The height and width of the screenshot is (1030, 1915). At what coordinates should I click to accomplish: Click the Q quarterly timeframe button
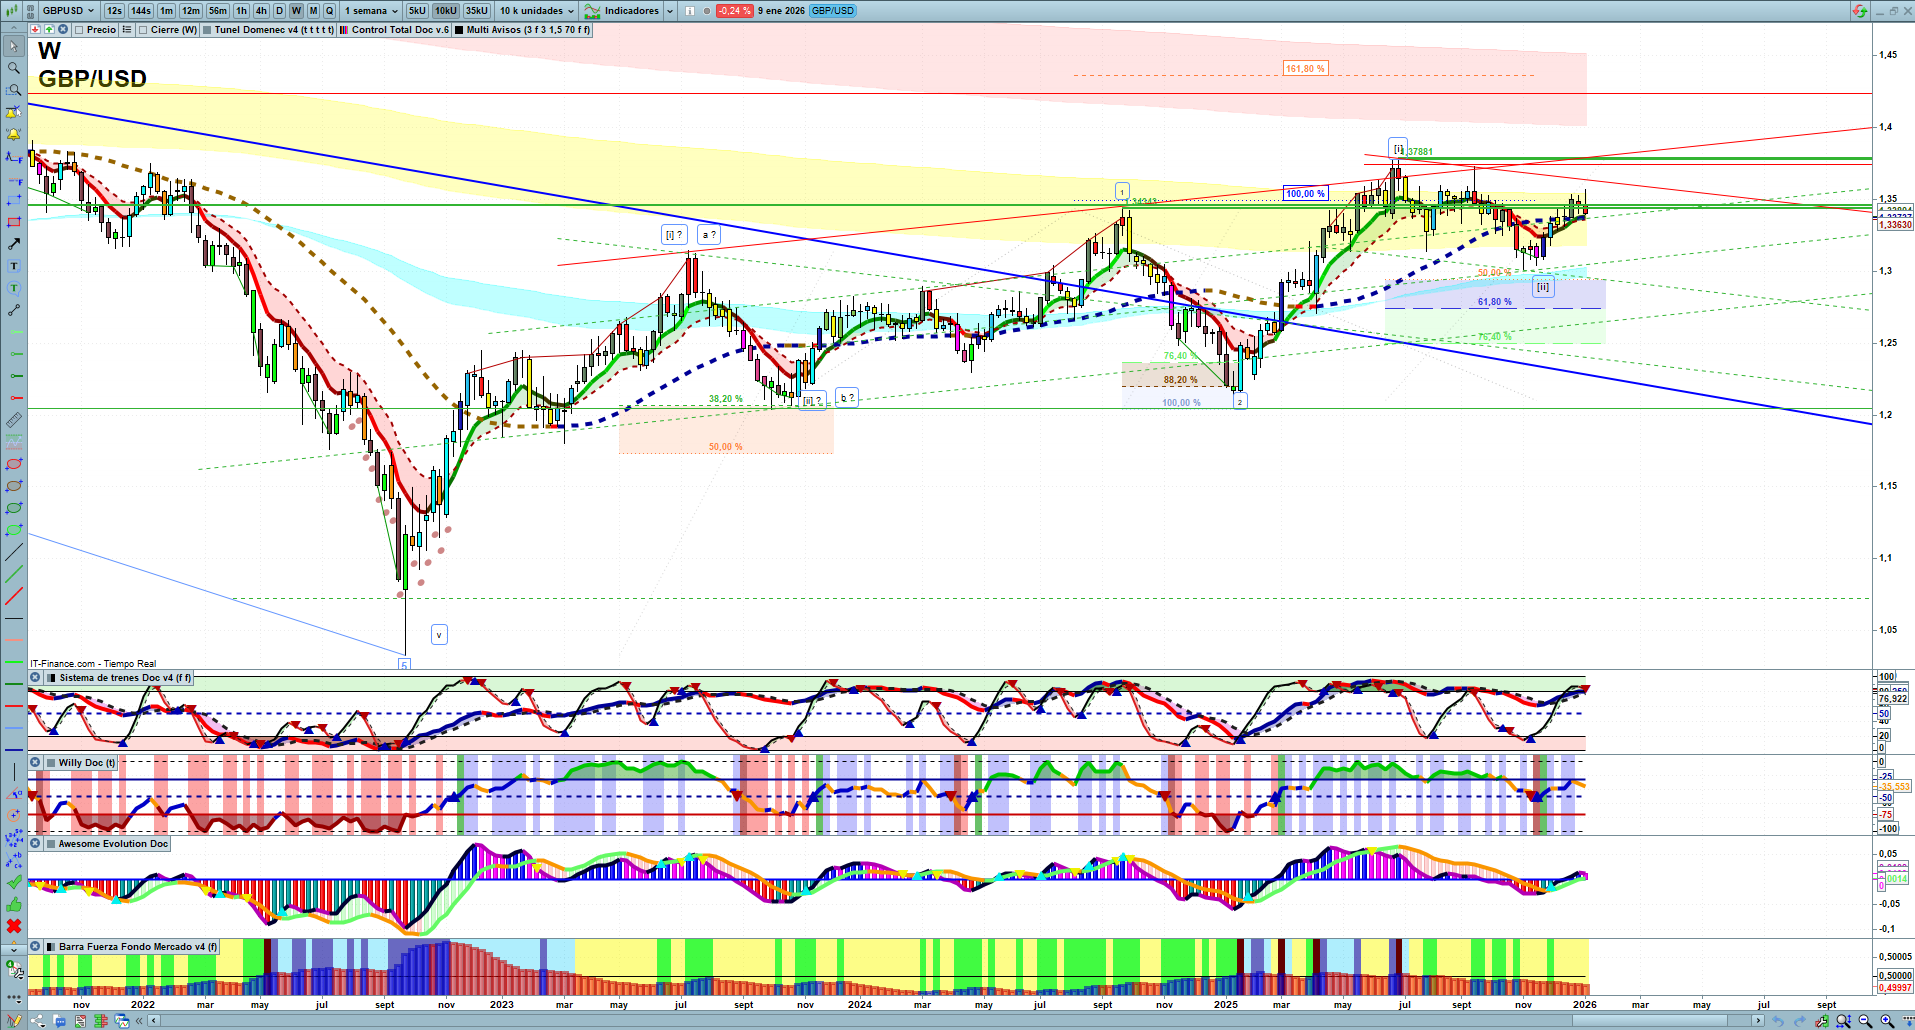point(329,11)
